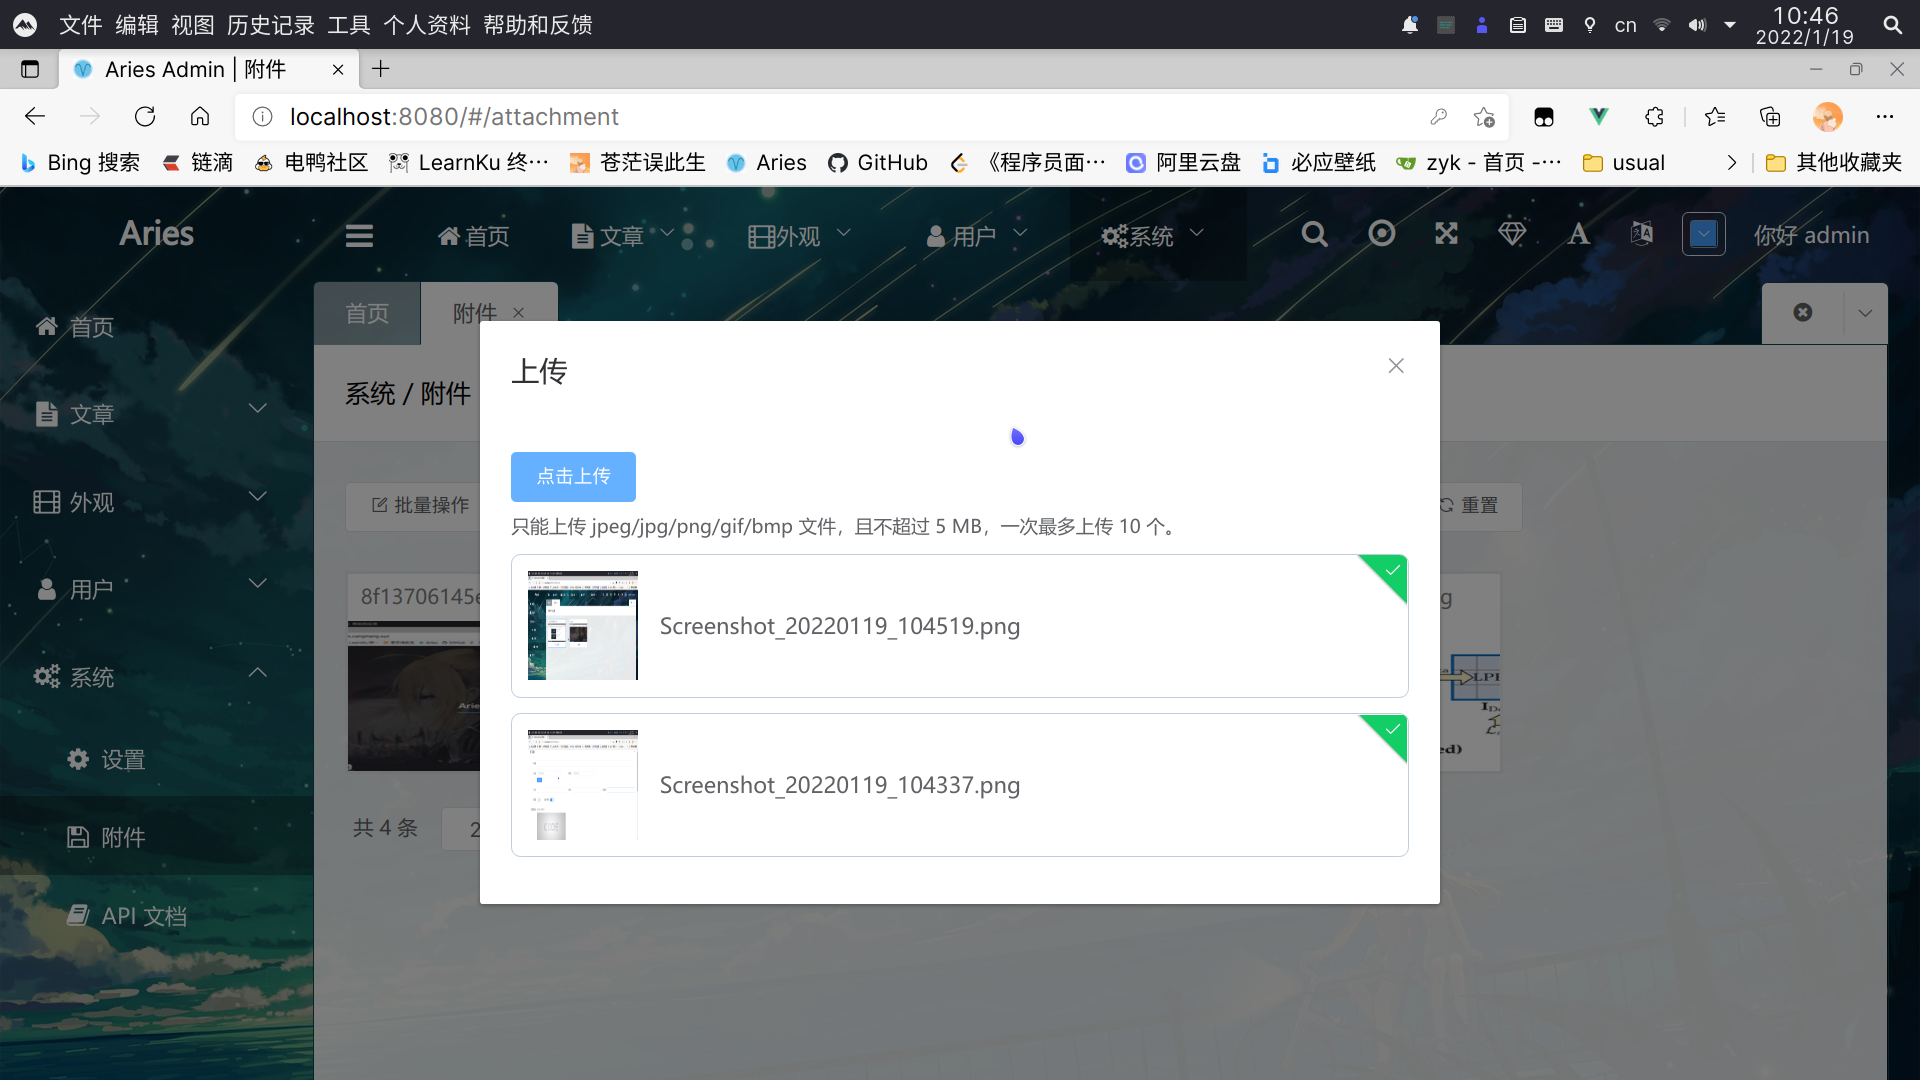Click the diamond theme icon in header
Screen dimensions: 1920x1080
[x=1512, y=234]
